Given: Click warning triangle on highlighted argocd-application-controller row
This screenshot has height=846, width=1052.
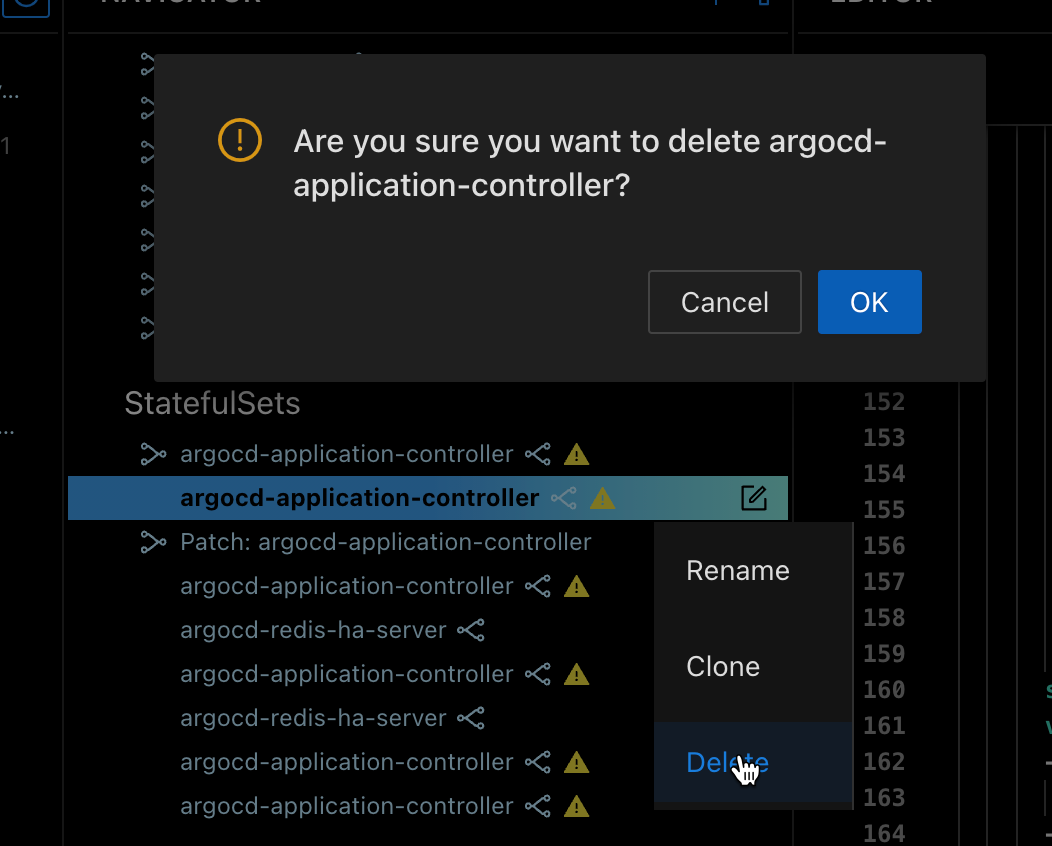Looking at the screenshot, I should [602, 498].
